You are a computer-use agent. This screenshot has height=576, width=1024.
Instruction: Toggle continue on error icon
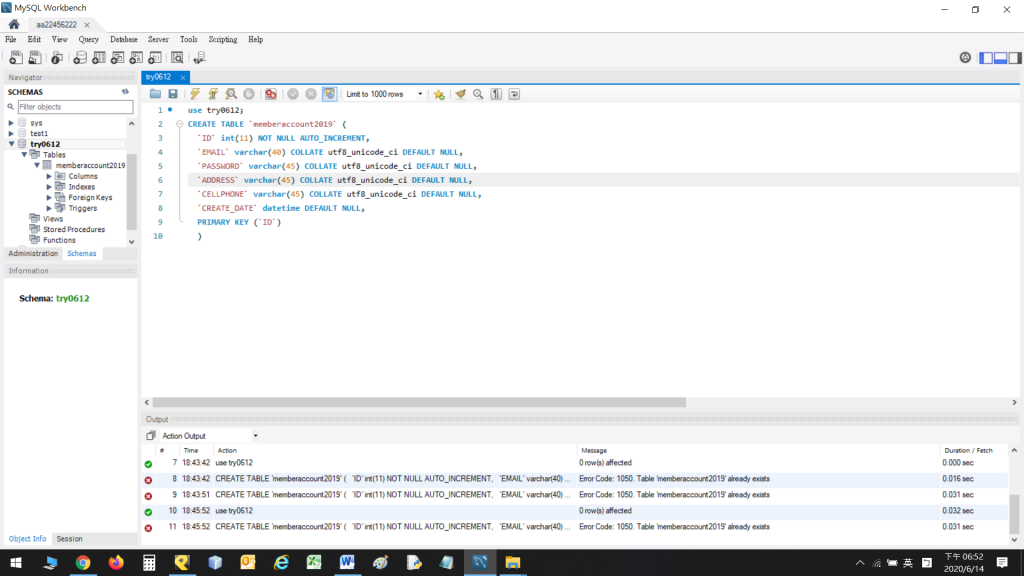(x=270, y=94)
